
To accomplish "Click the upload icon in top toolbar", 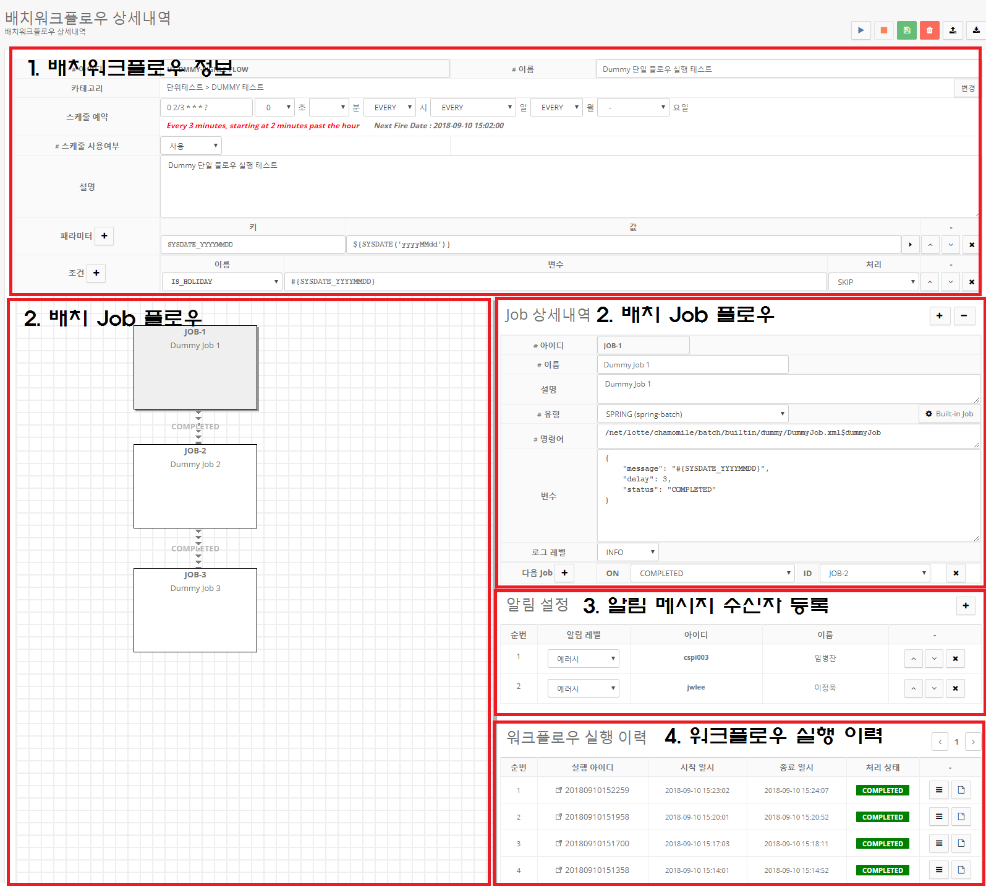I will [953, 30].
